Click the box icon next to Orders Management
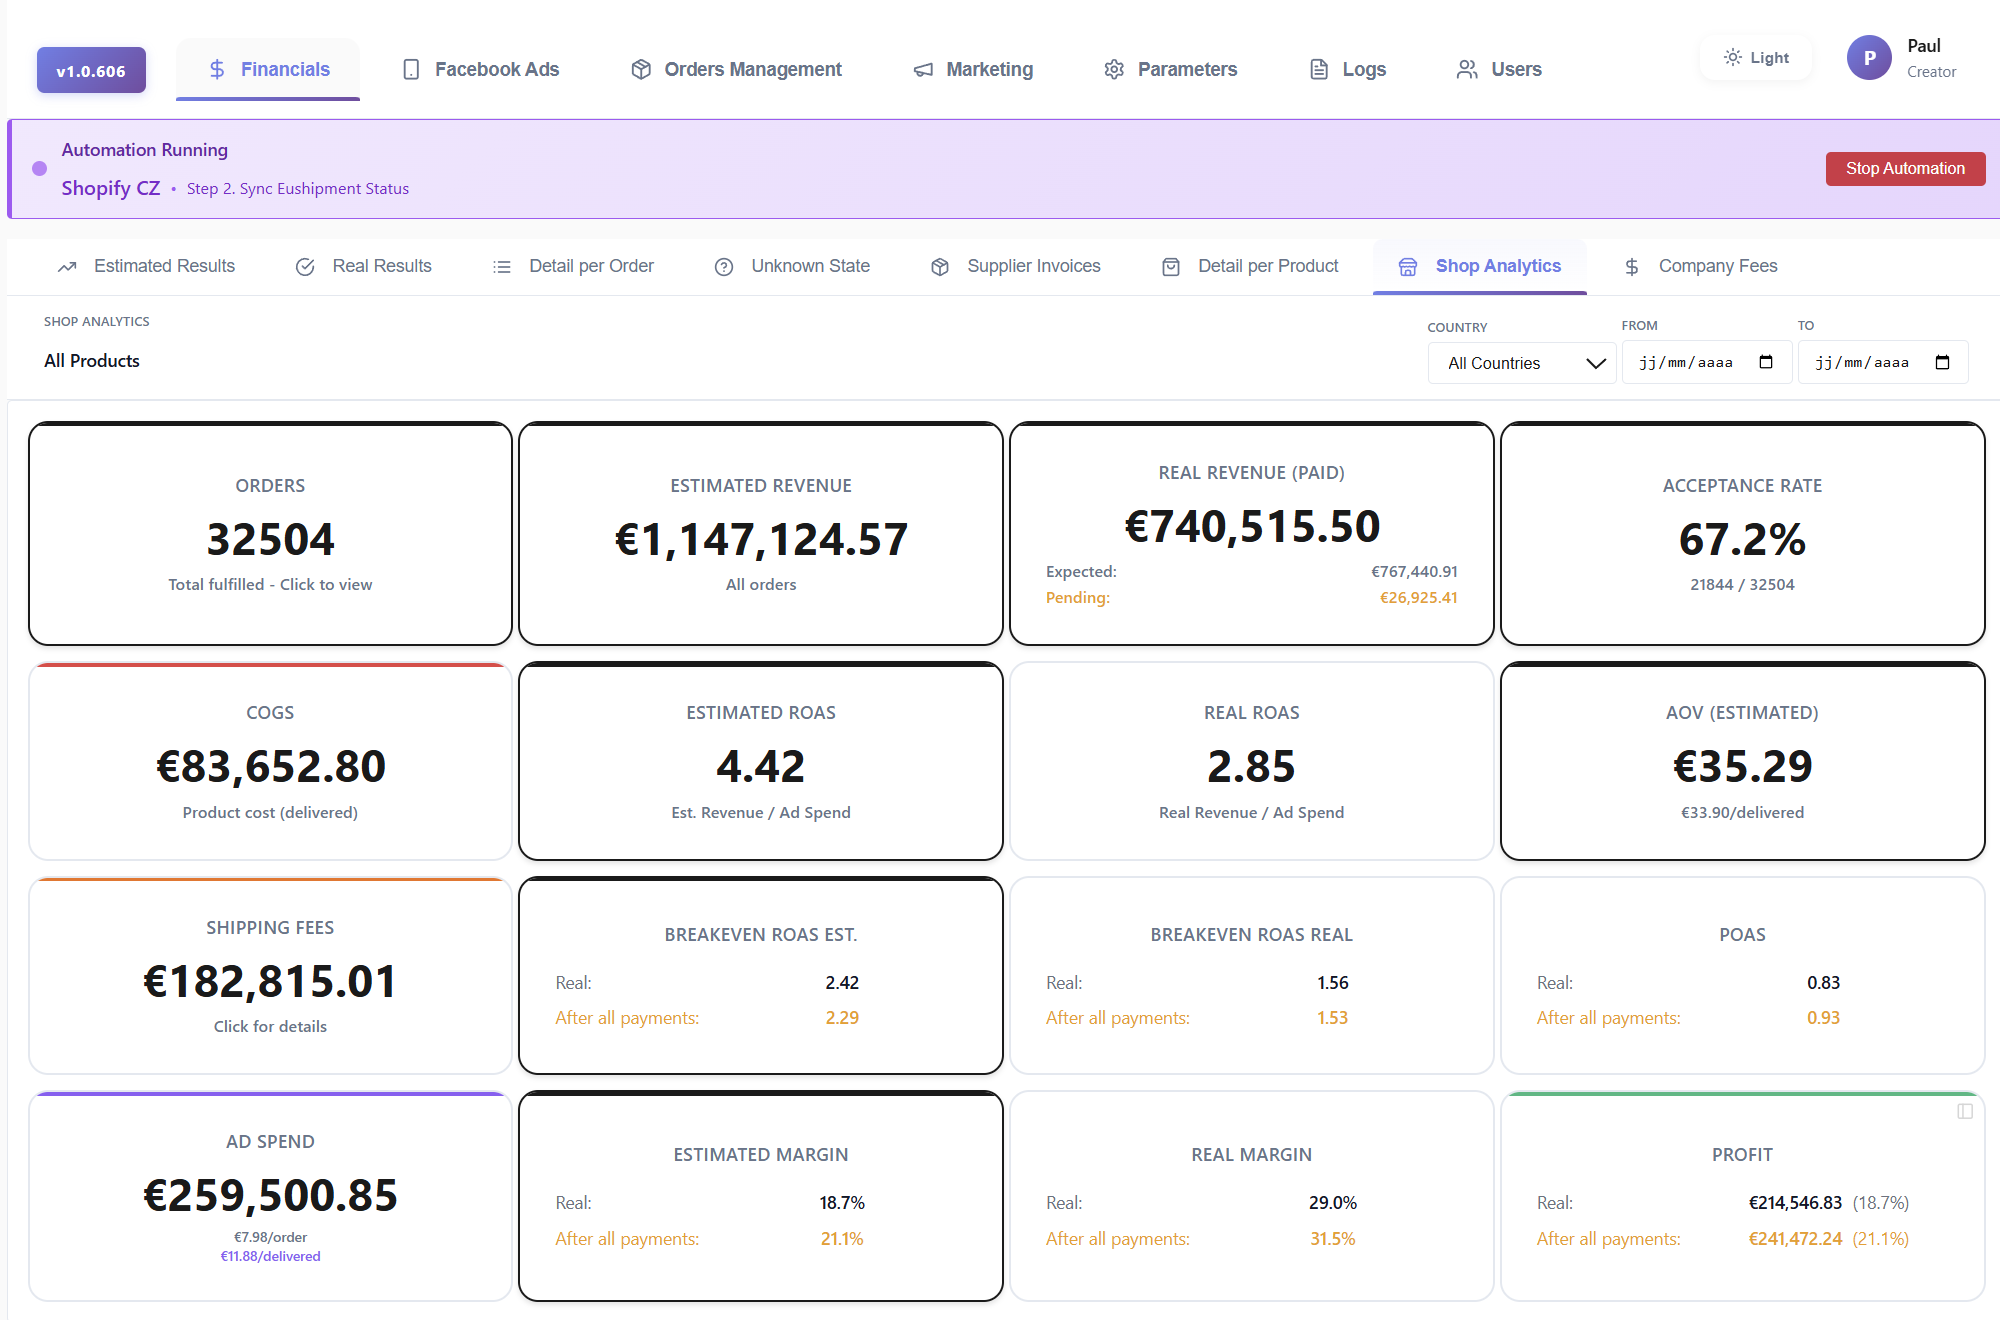 (639, 69)
